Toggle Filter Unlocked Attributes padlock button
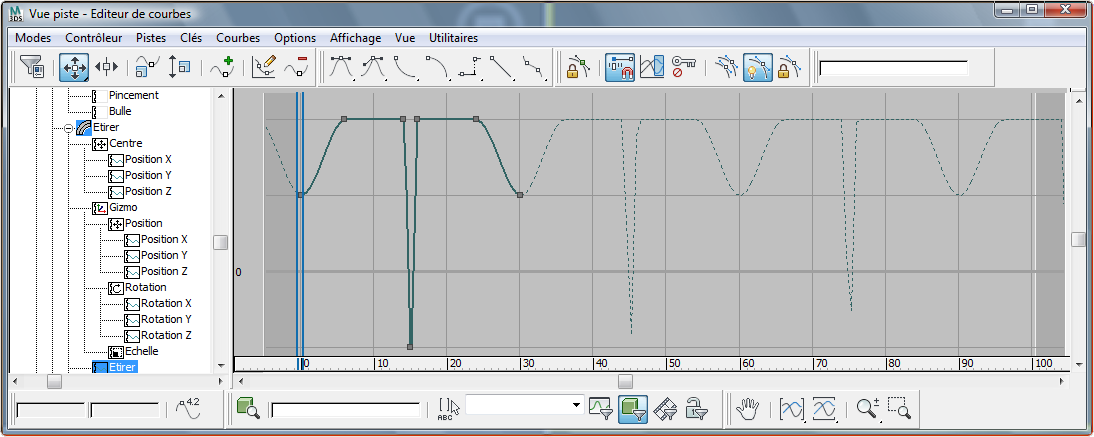 point(696,408)
